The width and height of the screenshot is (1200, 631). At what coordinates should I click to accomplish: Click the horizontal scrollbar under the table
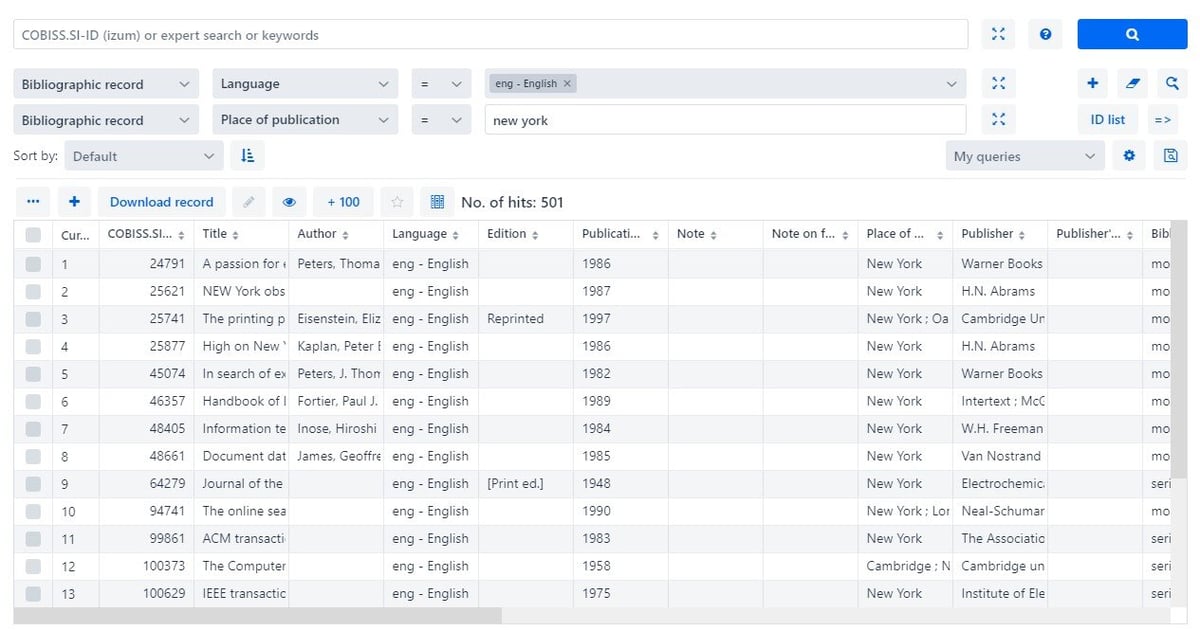pos(257,616)
